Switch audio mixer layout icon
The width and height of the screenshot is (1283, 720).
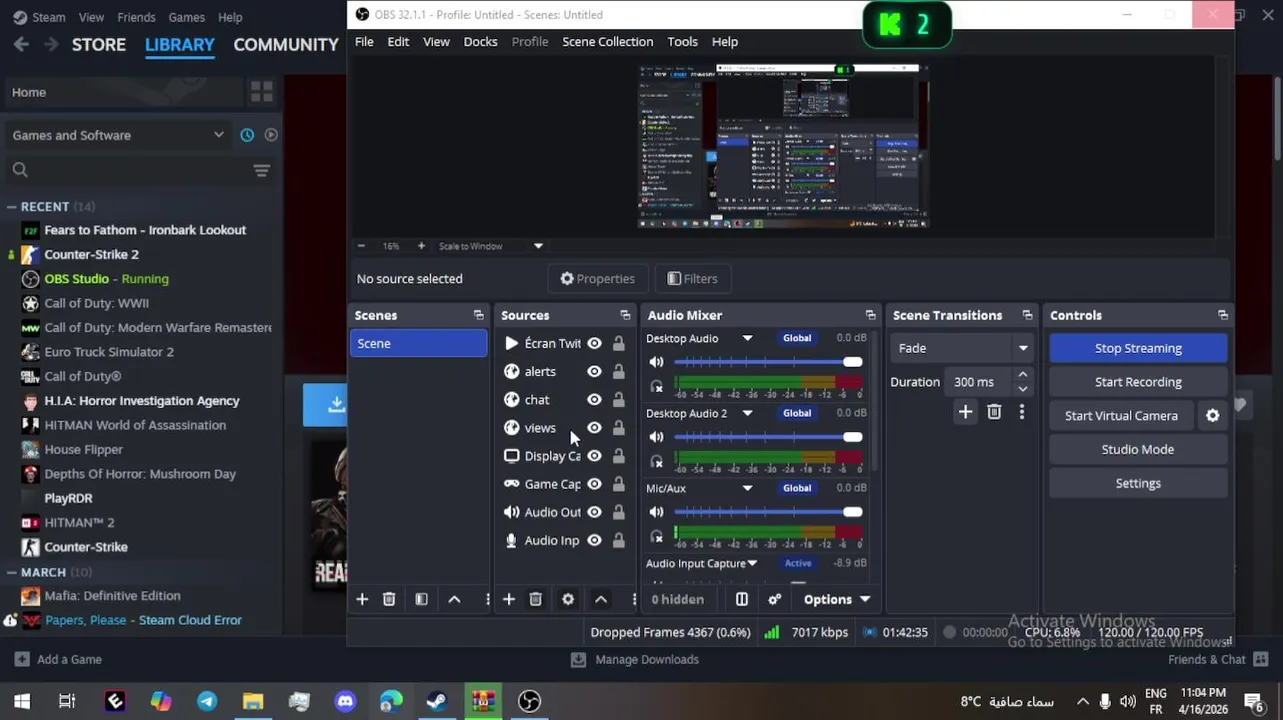pos(741,599)
